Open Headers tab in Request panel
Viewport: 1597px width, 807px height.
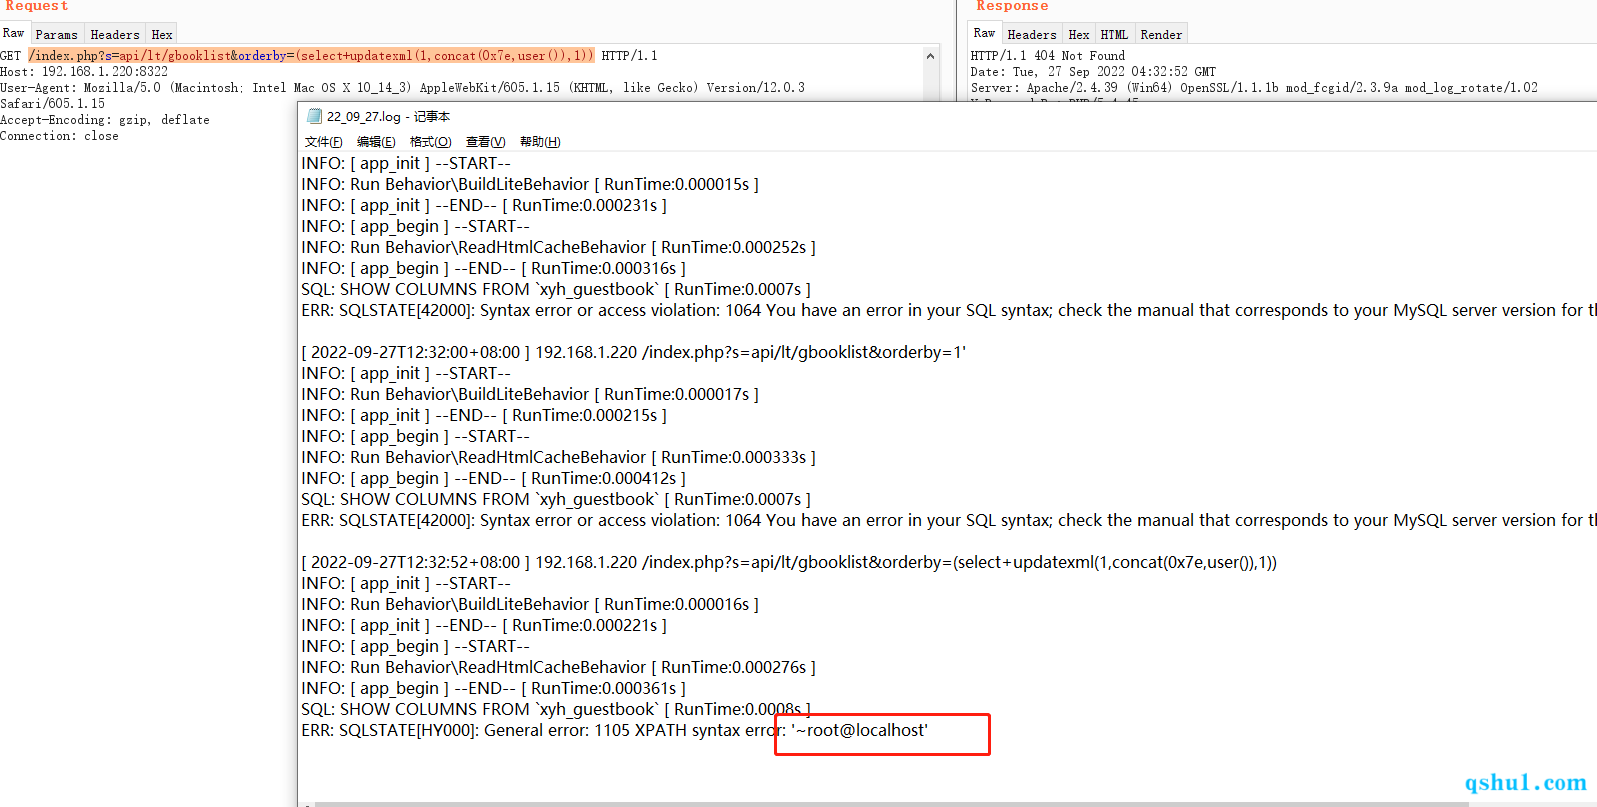(x=115, y=34)
